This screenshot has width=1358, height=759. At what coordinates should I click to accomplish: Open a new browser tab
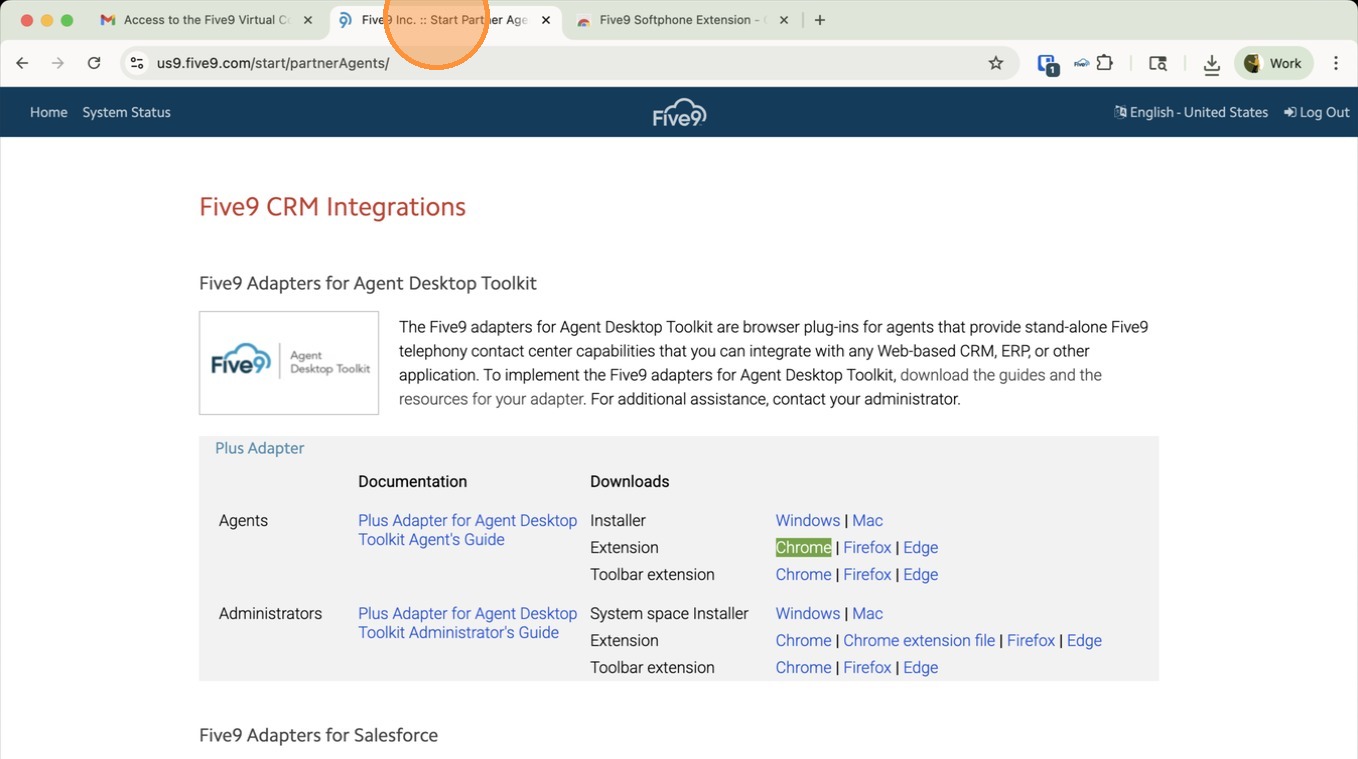coord(820,20)
